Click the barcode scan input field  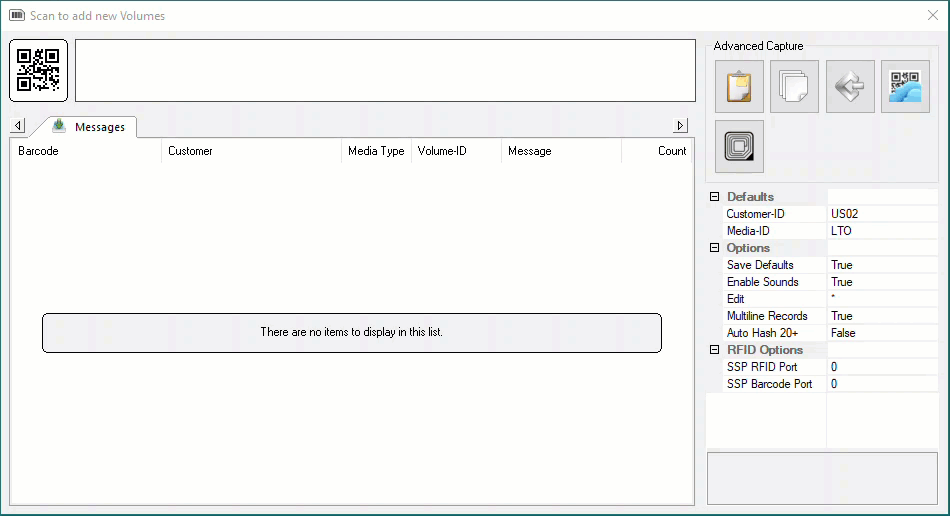tap(385, 70)
